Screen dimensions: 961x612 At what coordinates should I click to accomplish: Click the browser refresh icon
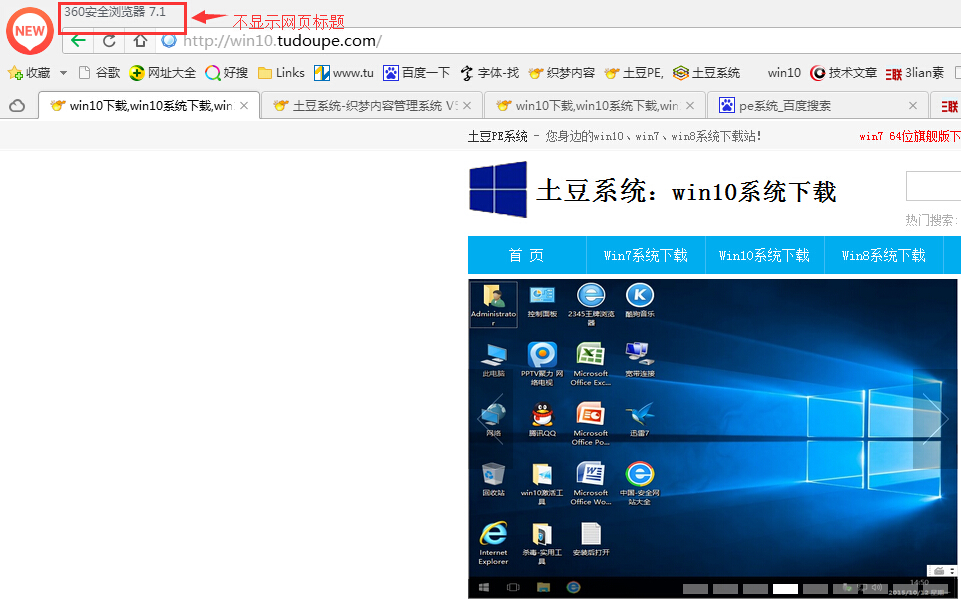coord(108,41)
